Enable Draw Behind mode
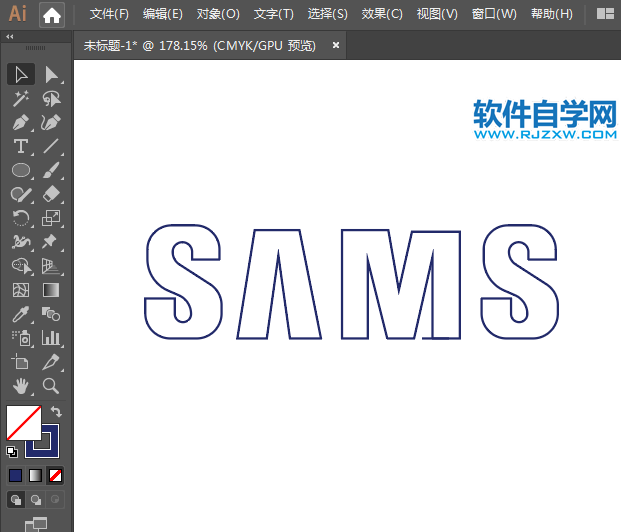This screenshot has height=532, width=621. tap(36, 500)
